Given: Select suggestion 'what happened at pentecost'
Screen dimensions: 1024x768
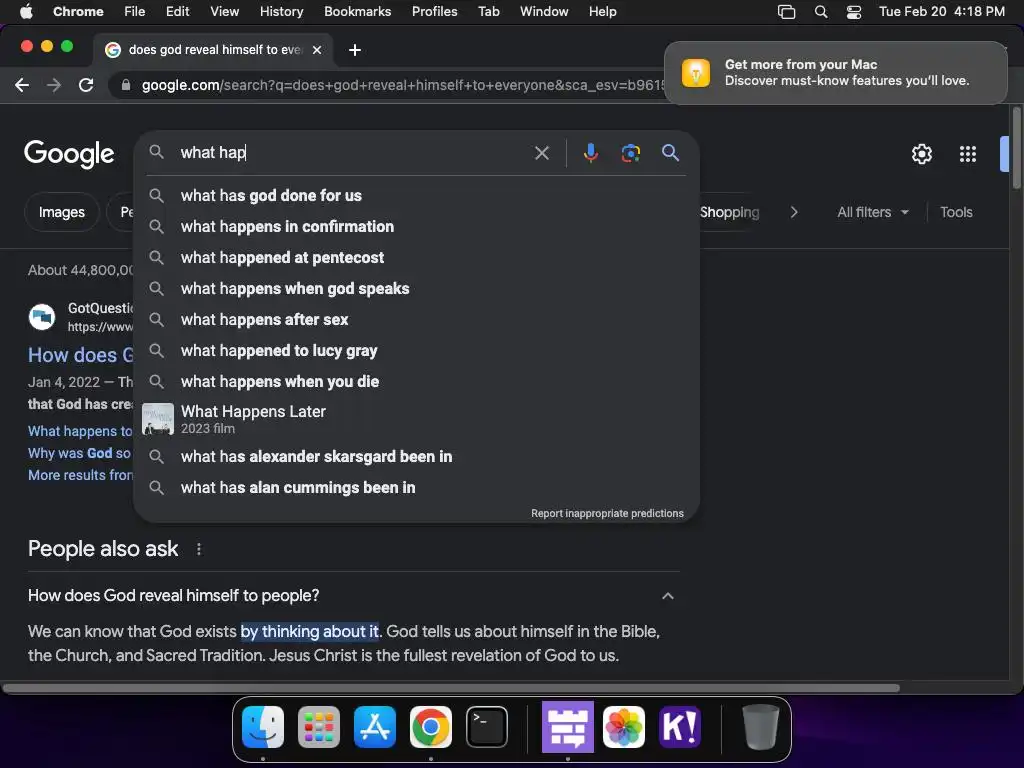Looking at the screenshot, I should click(x=416, y=257).
